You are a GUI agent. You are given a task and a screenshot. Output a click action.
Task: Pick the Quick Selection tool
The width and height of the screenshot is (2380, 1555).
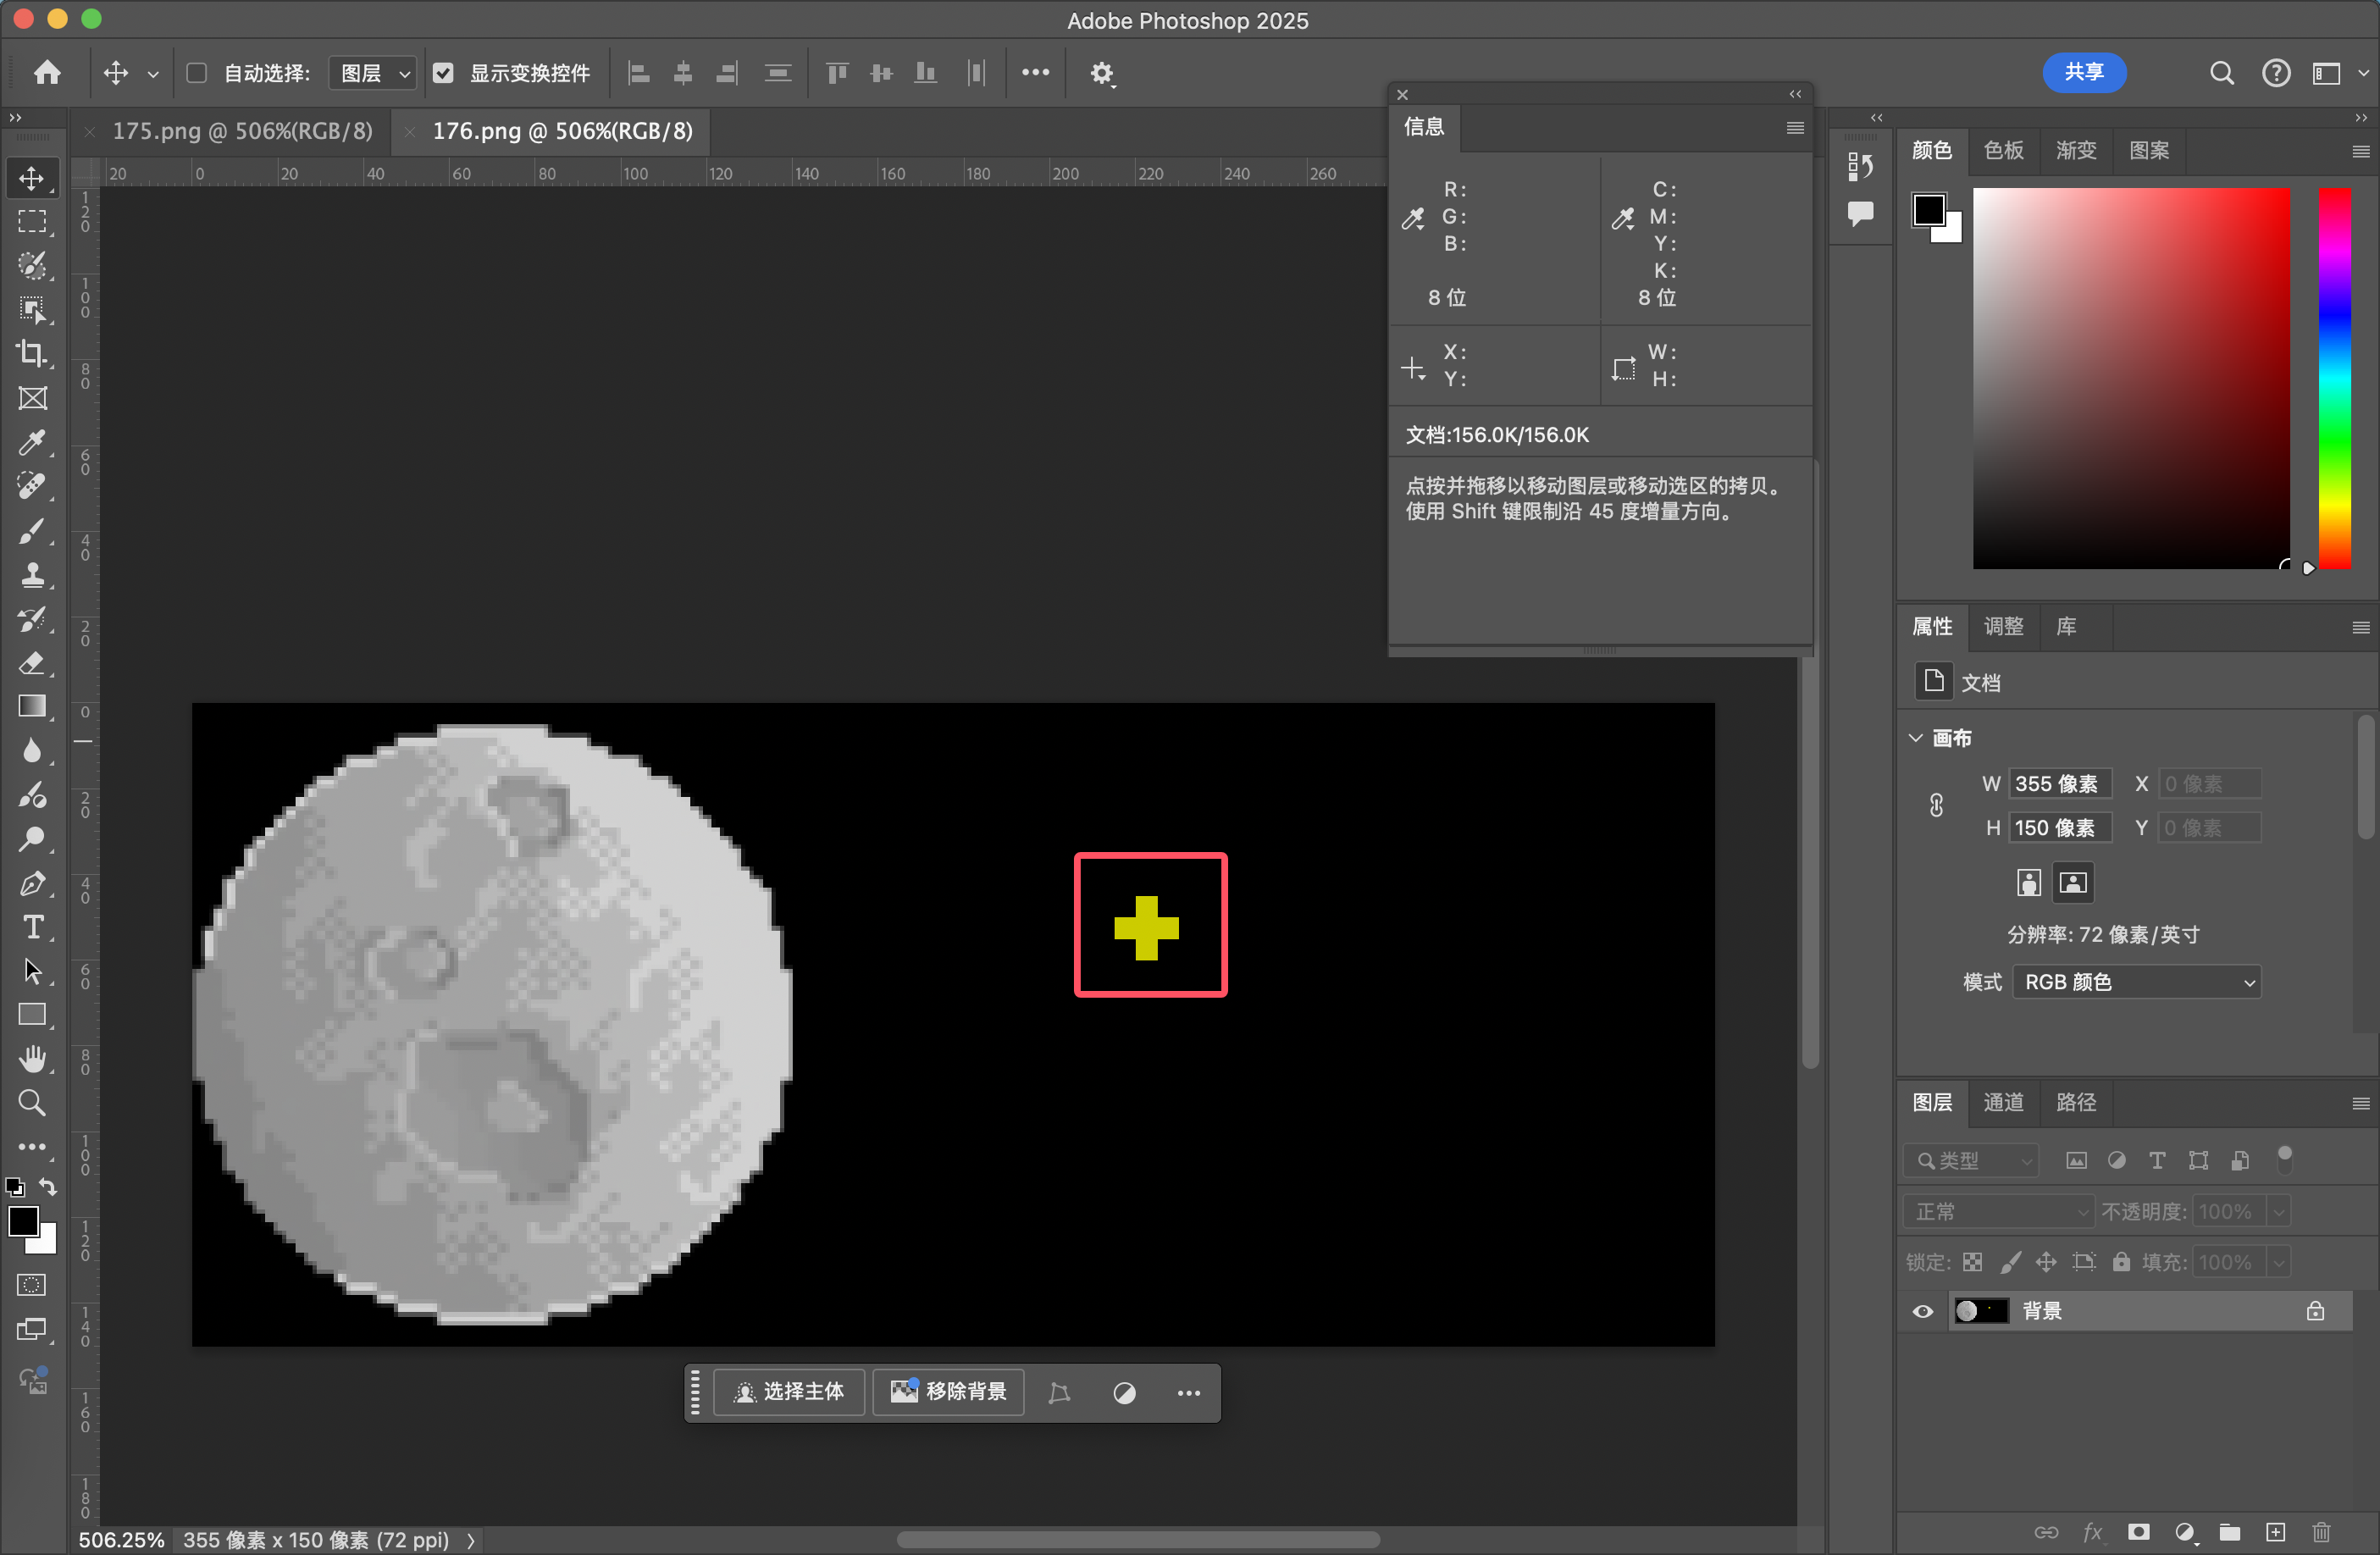[x=32, y=266]
